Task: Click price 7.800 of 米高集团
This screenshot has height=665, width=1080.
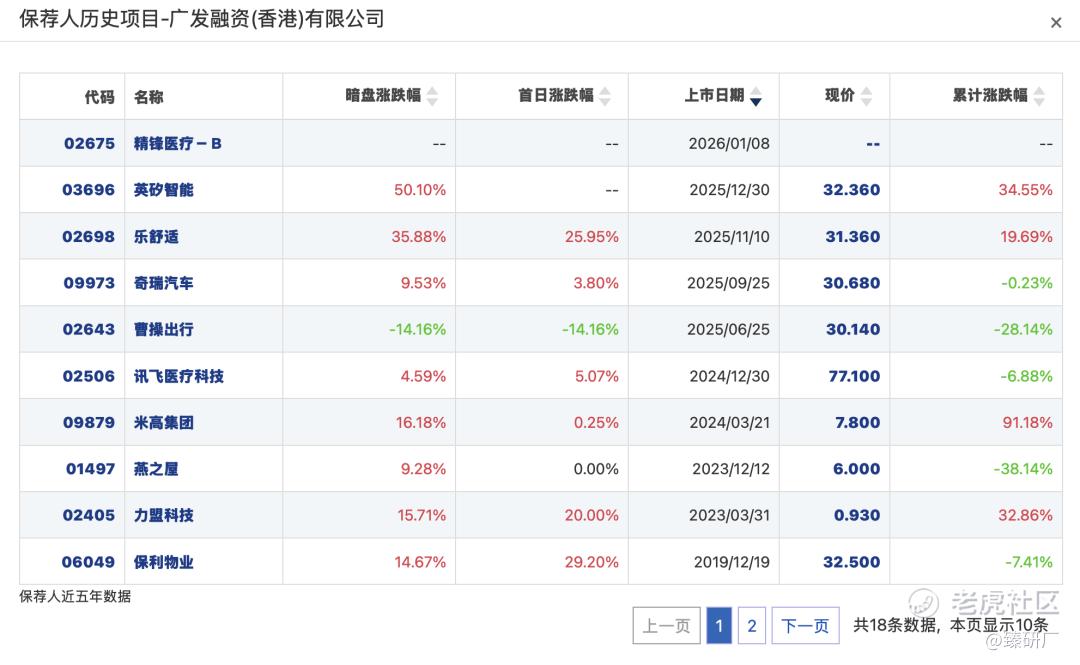Action: [x=858, y=422]
